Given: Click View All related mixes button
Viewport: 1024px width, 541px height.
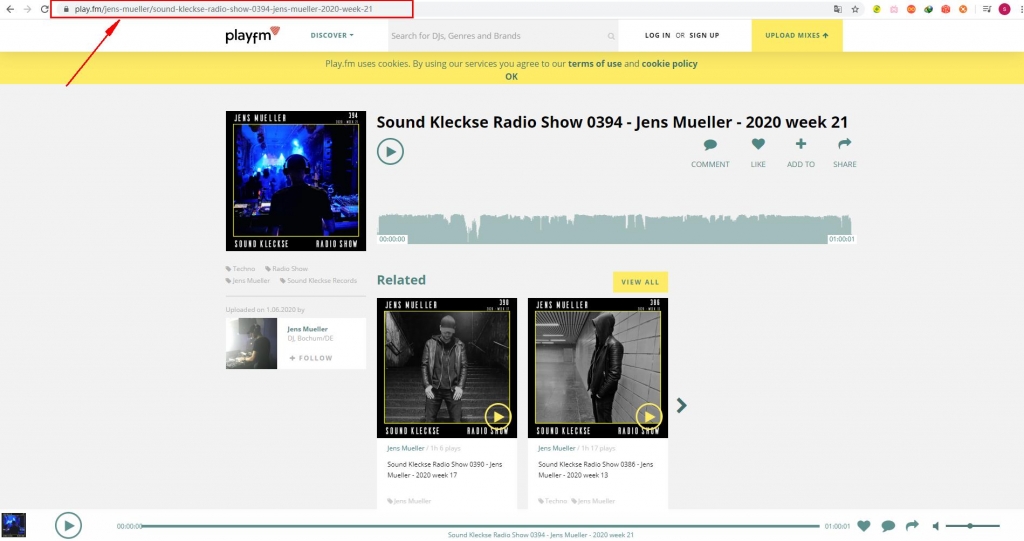Looking at the screenshot, I should [x=640, y=282].
